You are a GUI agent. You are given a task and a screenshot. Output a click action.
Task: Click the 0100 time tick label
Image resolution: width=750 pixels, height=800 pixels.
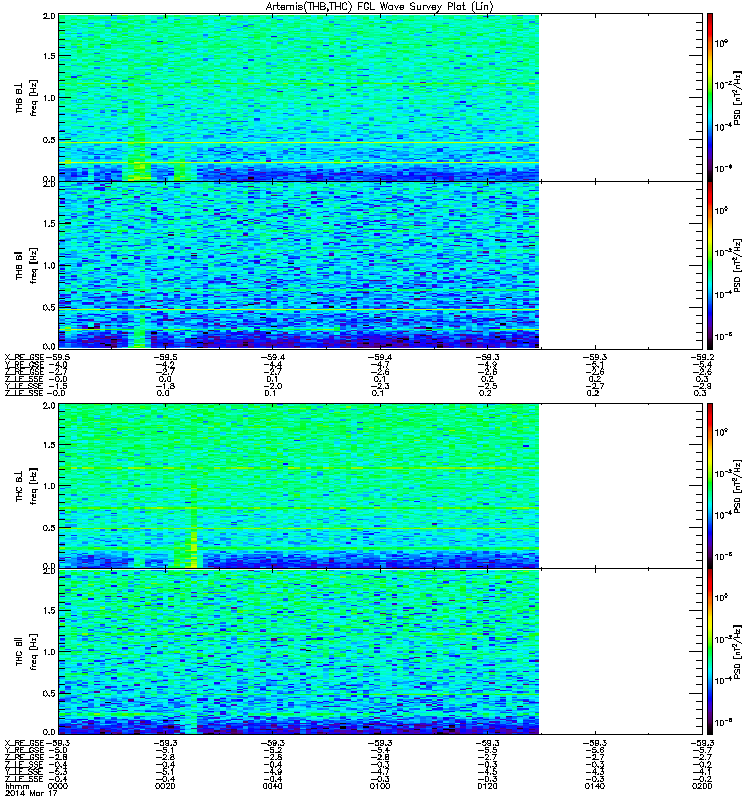pyautogui.click(x=380, y=787)
